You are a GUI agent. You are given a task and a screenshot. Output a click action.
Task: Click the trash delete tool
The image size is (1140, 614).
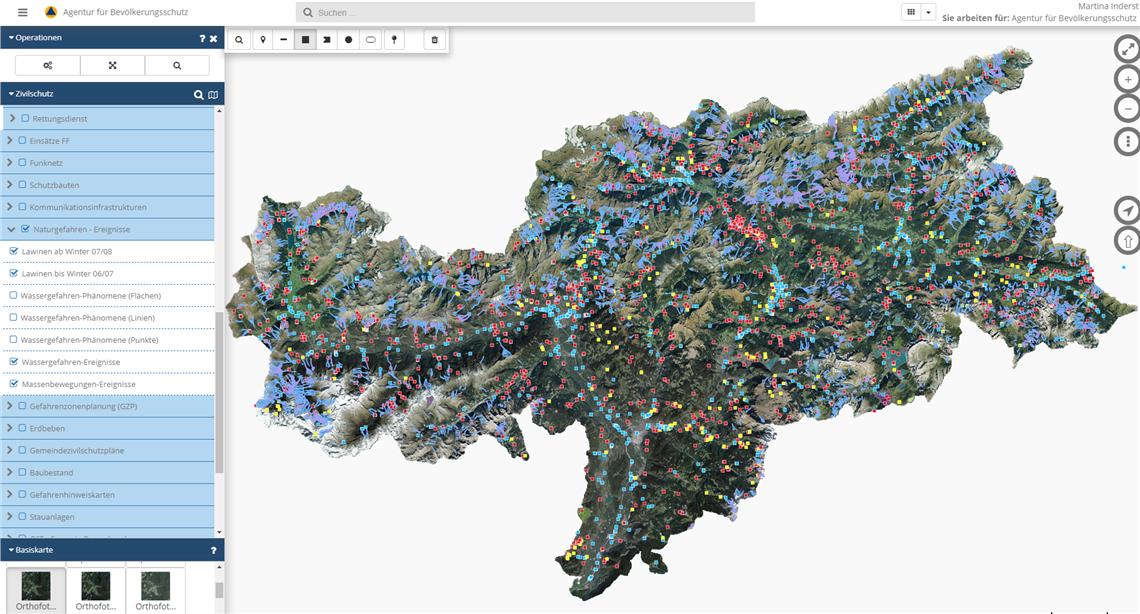coord(434,40)
